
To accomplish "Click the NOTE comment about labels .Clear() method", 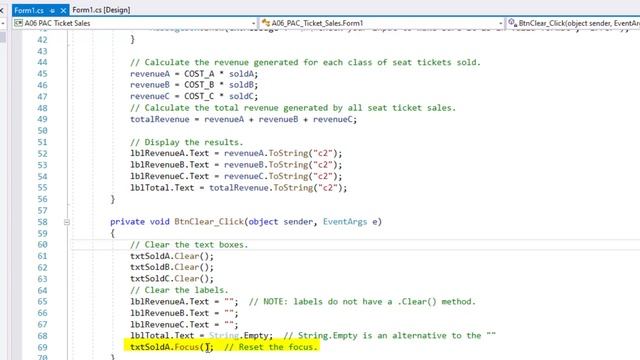I will coord(362,302).
